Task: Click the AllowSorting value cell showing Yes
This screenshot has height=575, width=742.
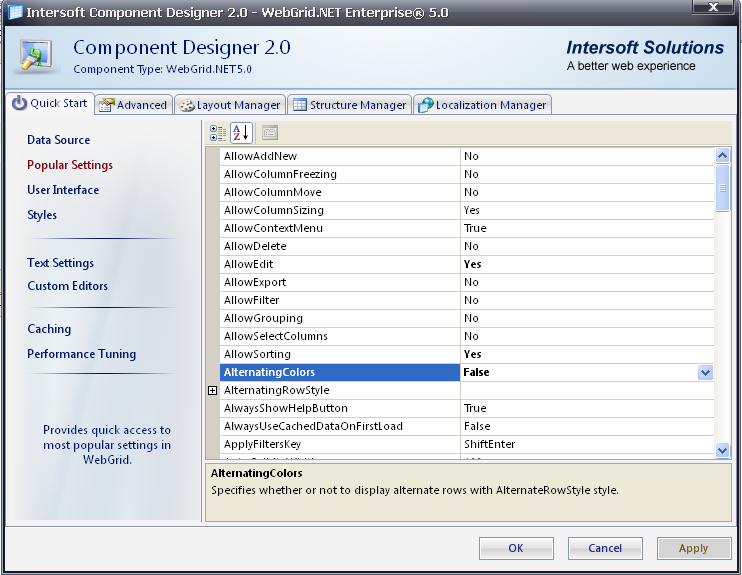Action: point(587,354)
